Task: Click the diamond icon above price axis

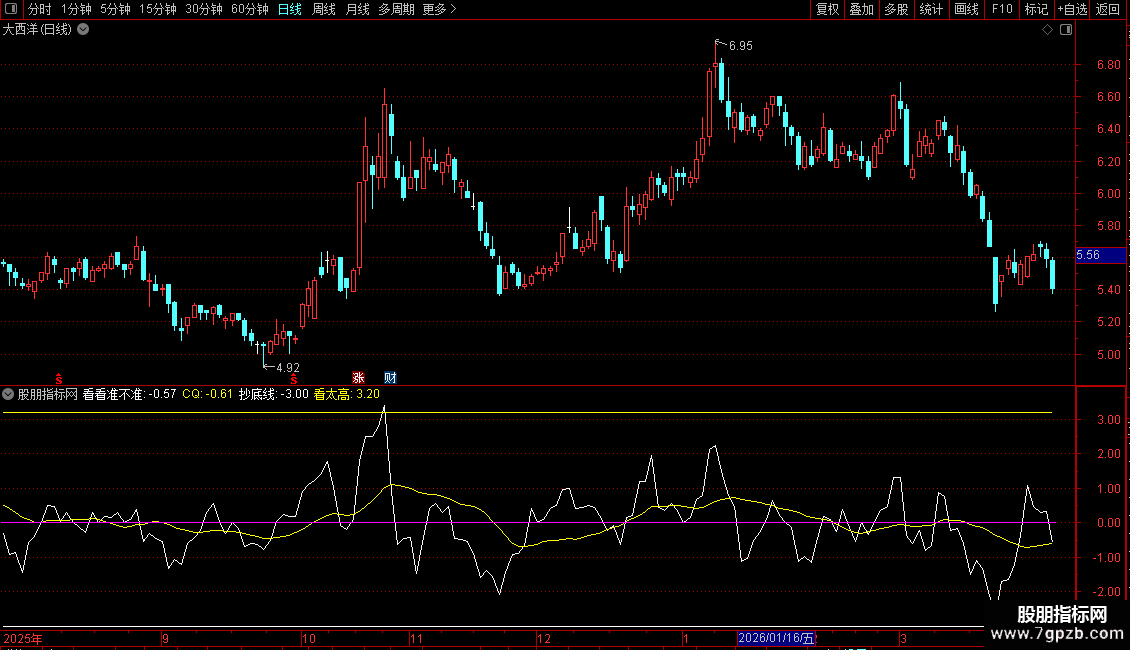Action: pos(1048,30)
